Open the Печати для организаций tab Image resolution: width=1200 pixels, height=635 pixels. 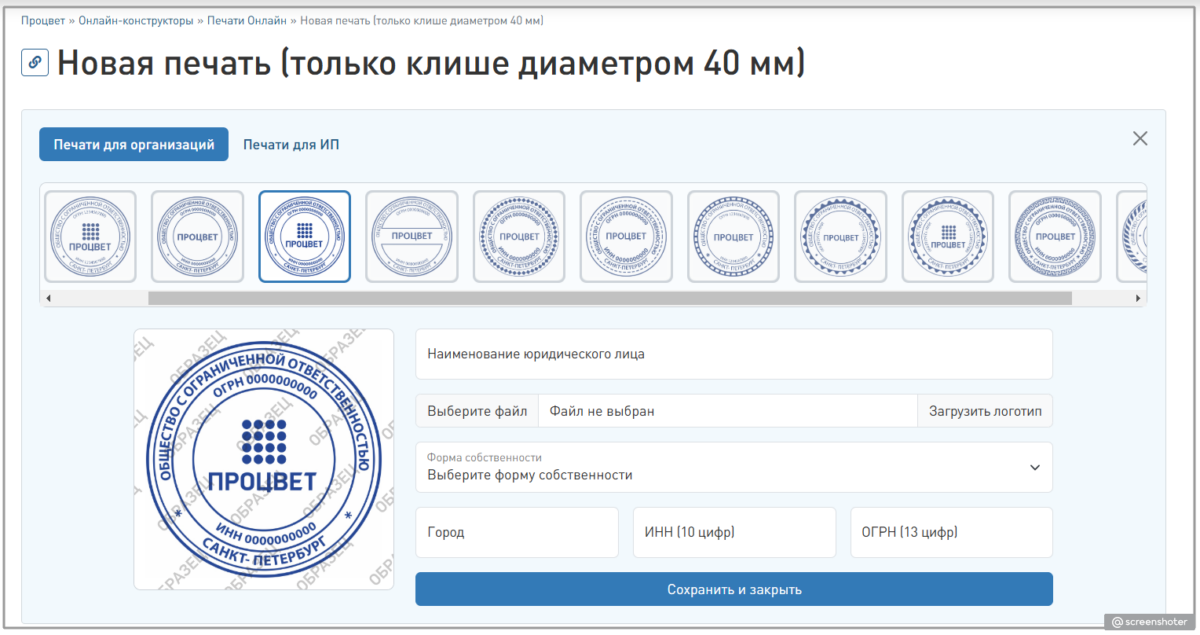[x=134, y=145]
